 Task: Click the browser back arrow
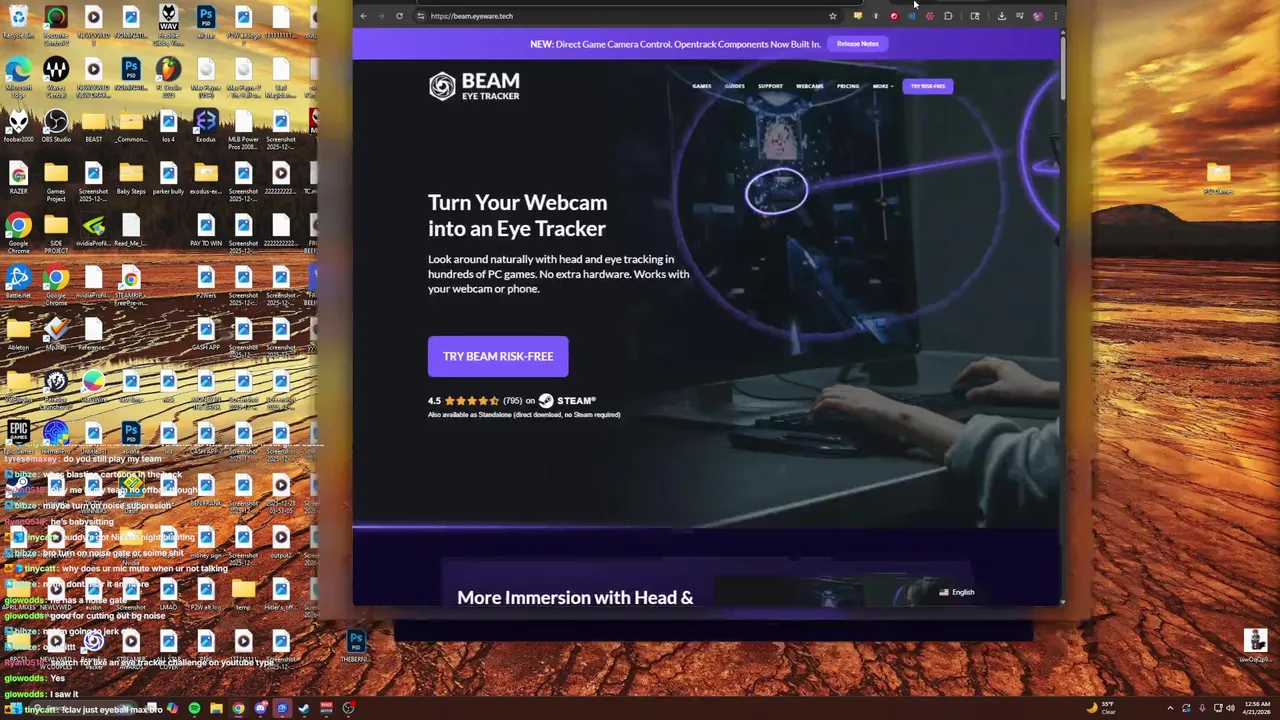[363, 16]
